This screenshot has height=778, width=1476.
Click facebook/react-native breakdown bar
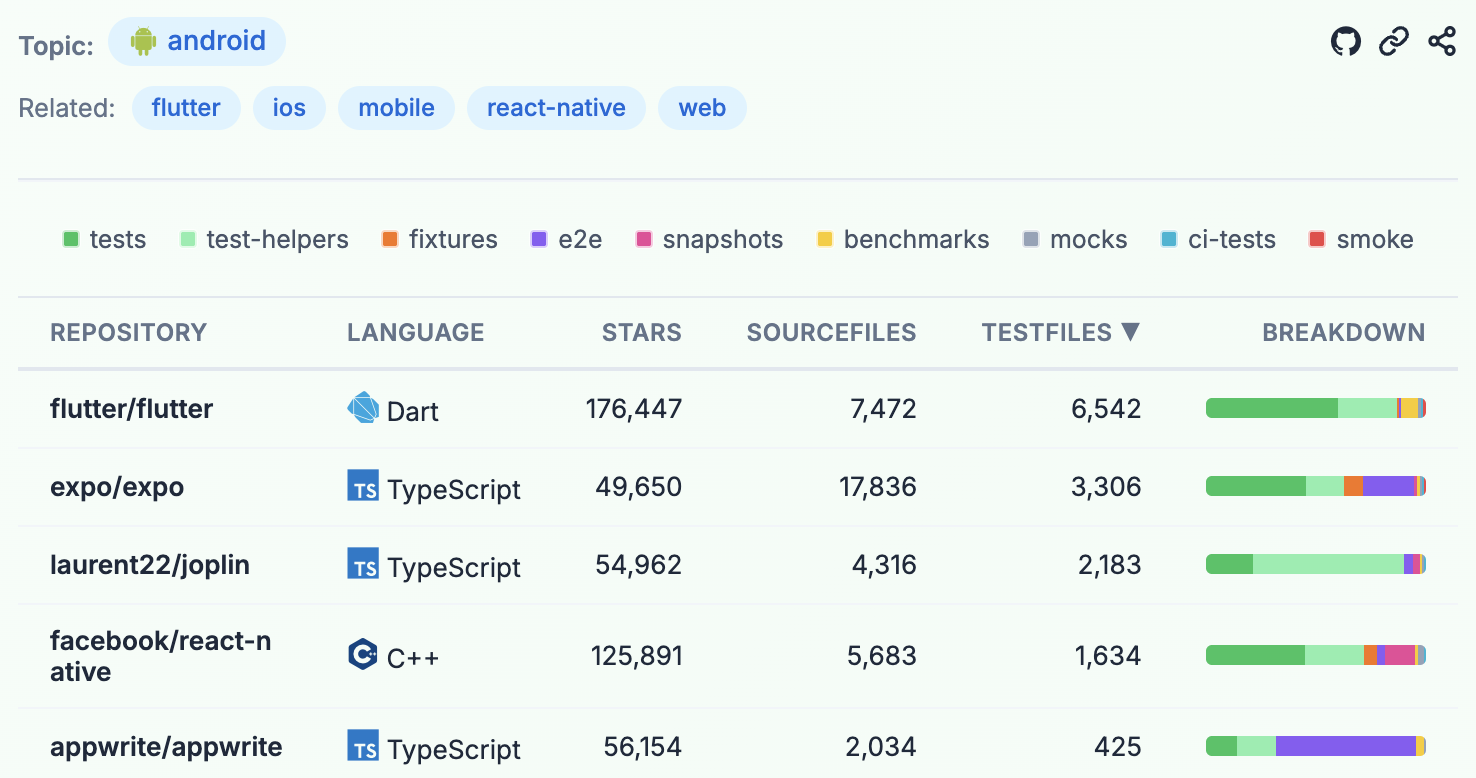click(1316, 655)
